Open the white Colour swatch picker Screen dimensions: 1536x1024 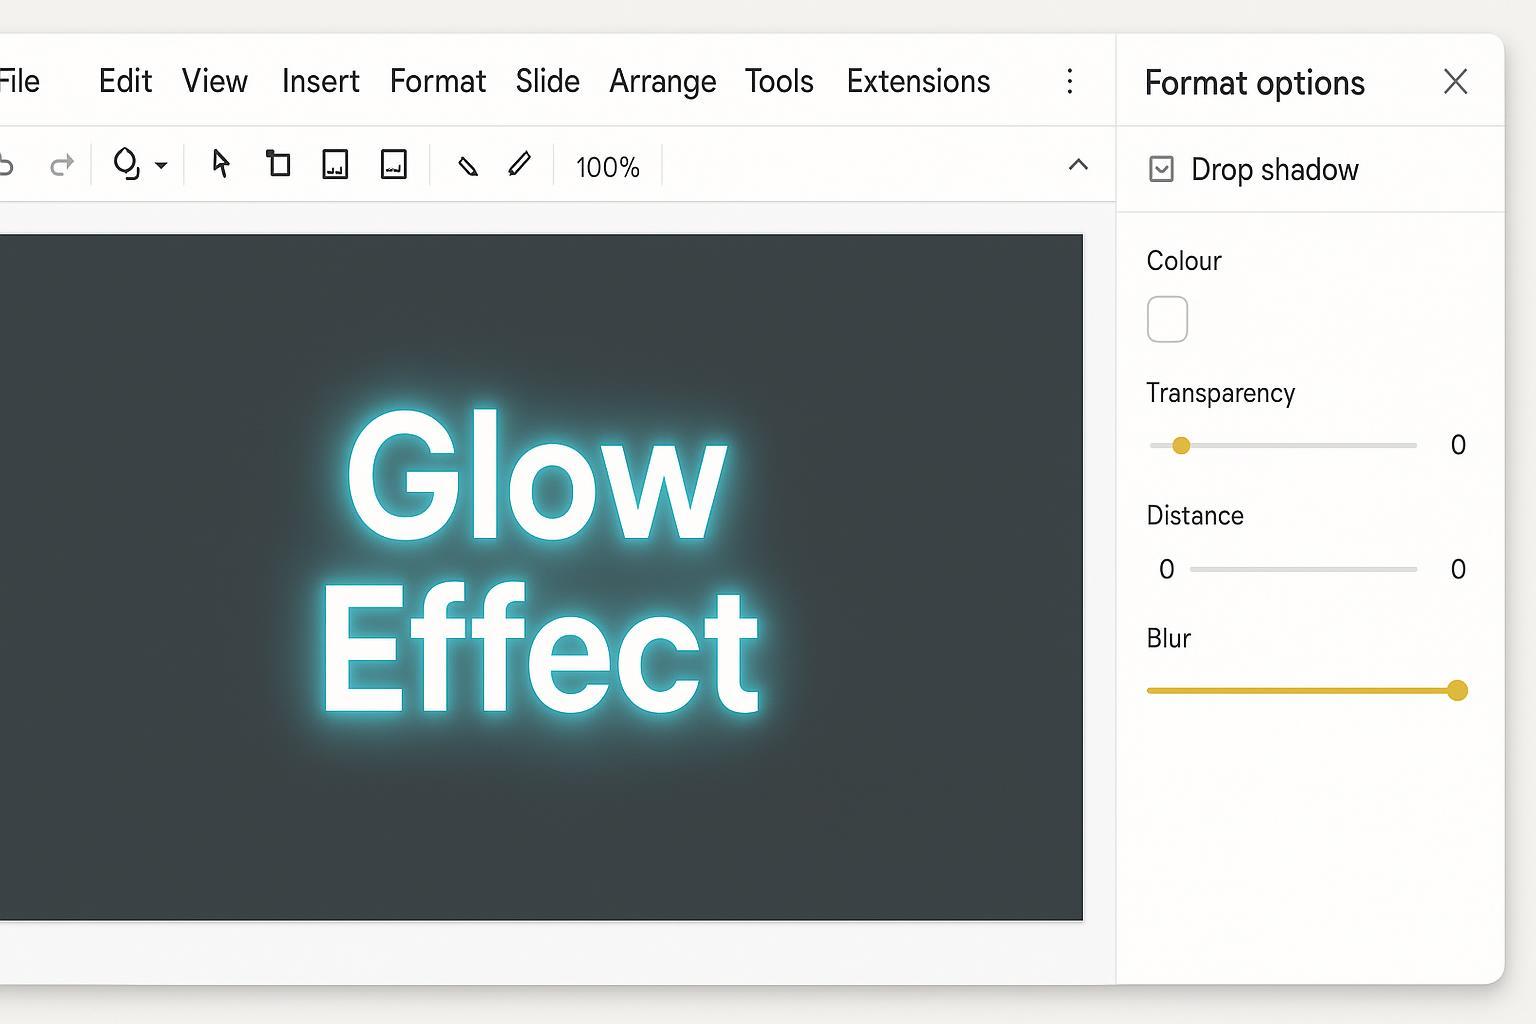coord(1167,319)
